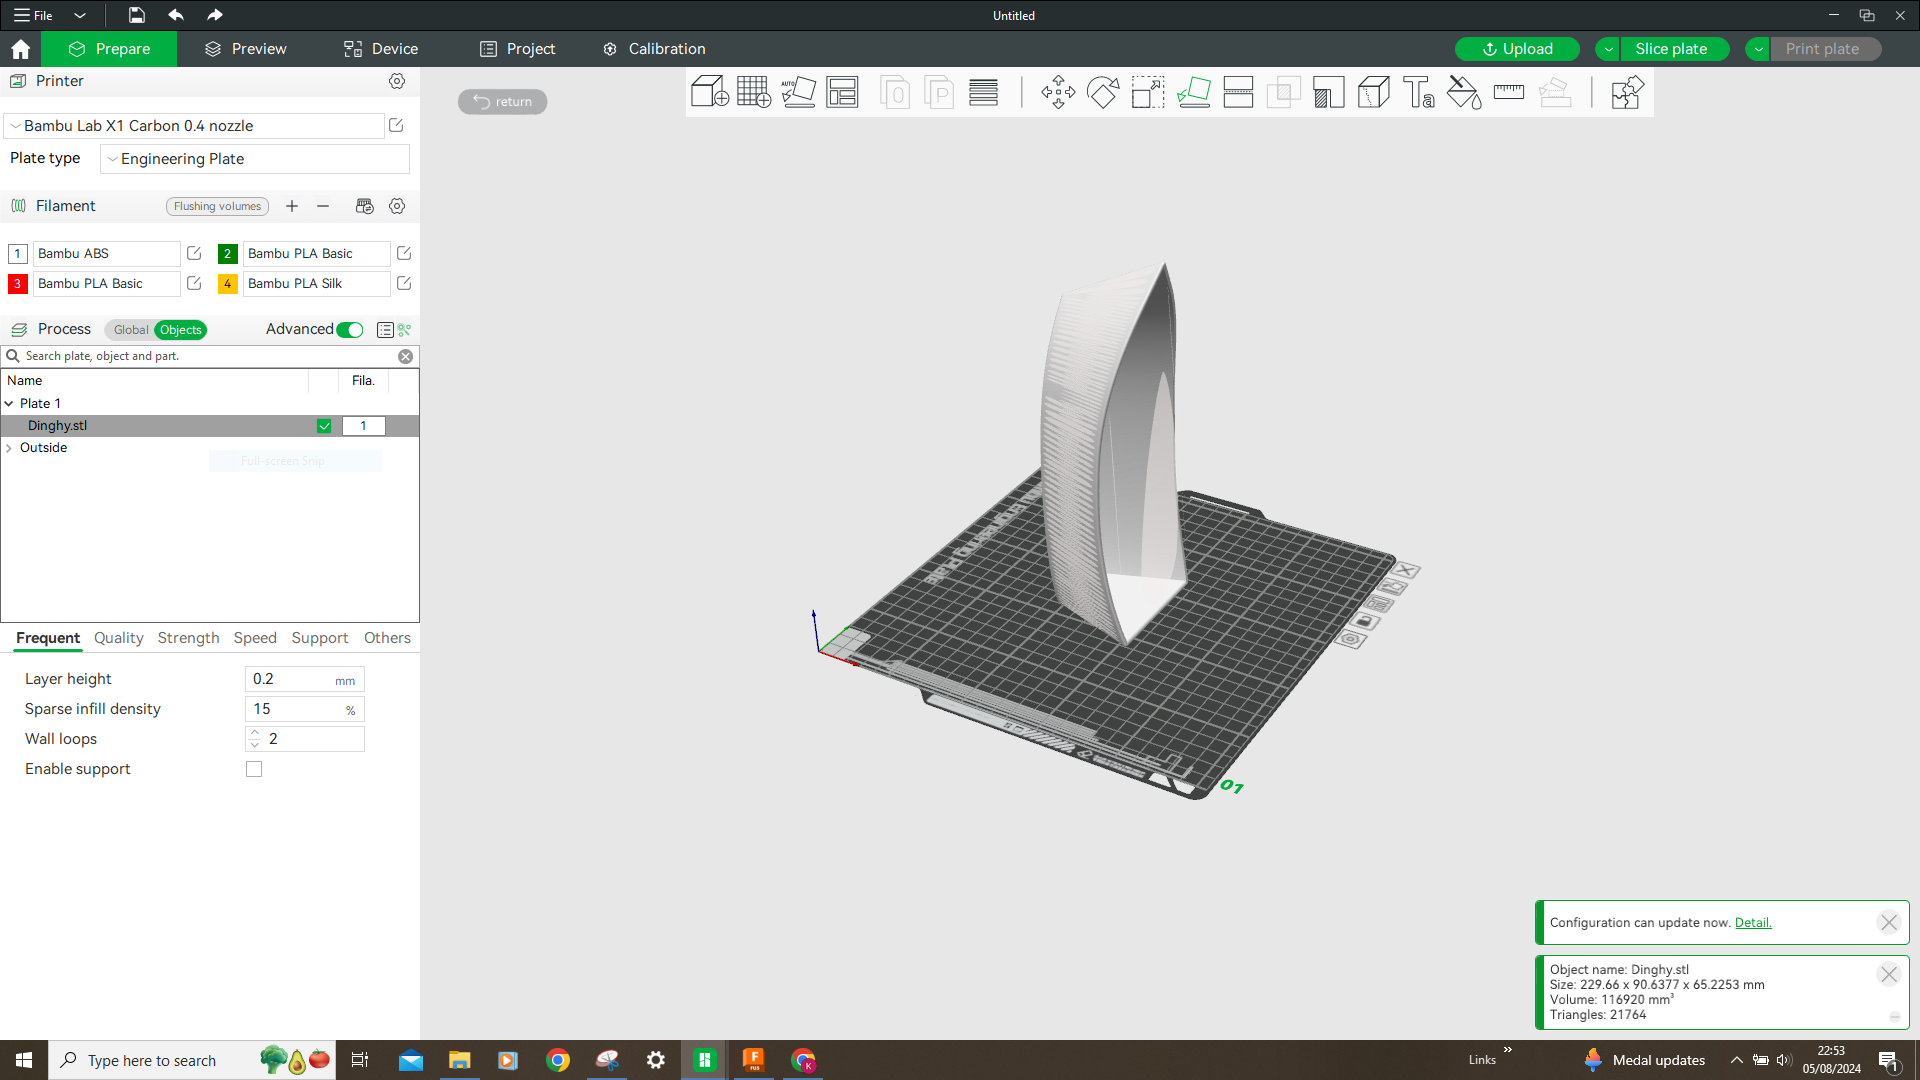Edit the Bambu PLA Silk filament preset
The height and width of the screenshot is (1080, 1920).
[404, 283]
